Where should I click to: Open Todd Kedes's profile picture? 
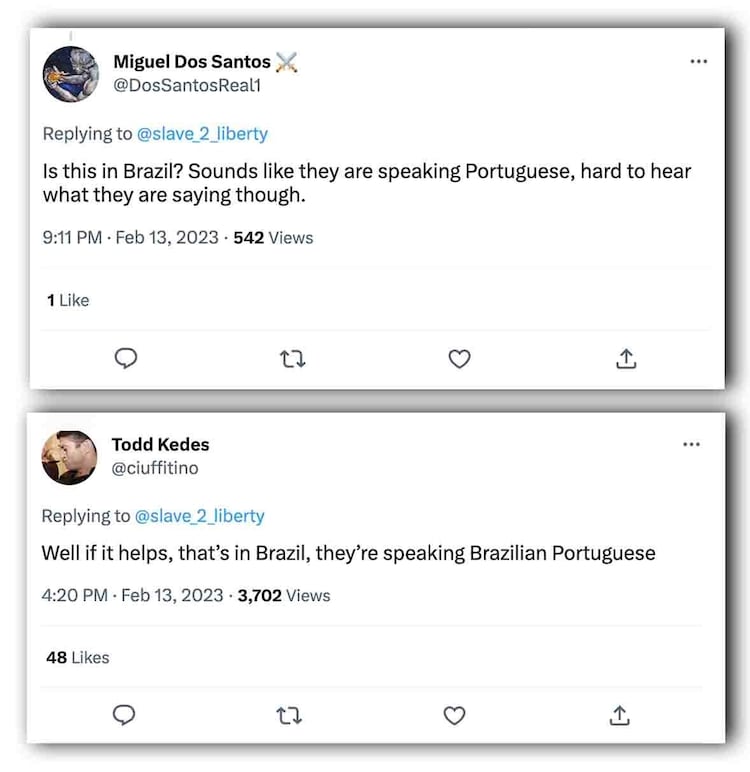tap(69, 457)
